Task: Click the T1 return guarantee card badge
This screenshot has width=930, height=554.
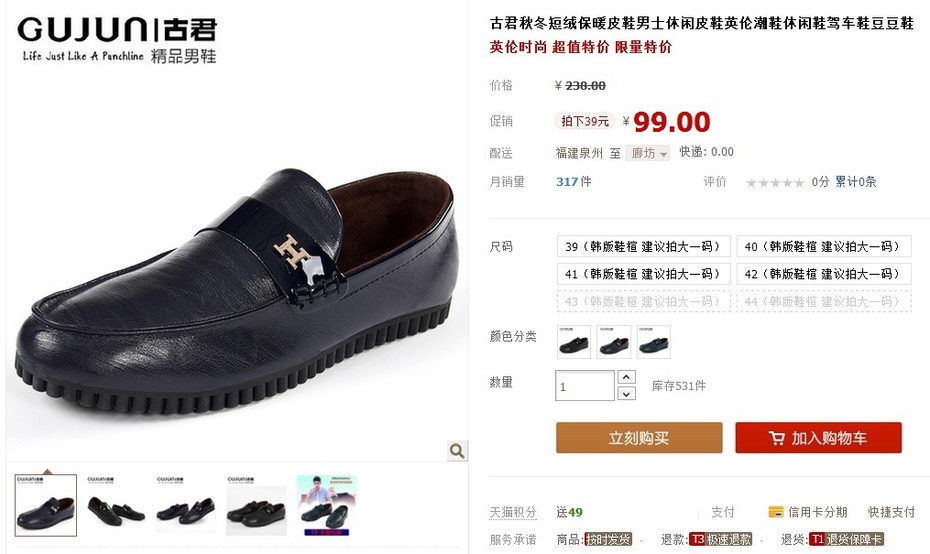Action: point(847,539)
